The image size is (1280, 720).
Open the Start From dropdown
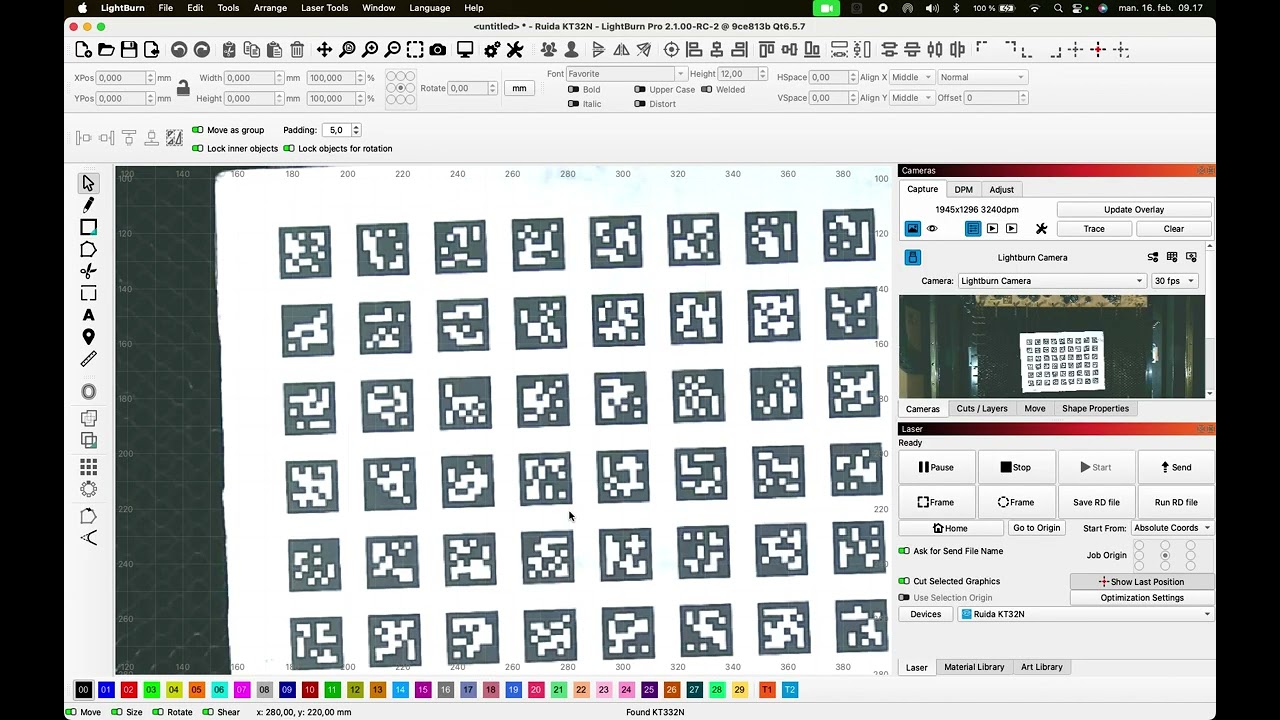pos(1171,528)
